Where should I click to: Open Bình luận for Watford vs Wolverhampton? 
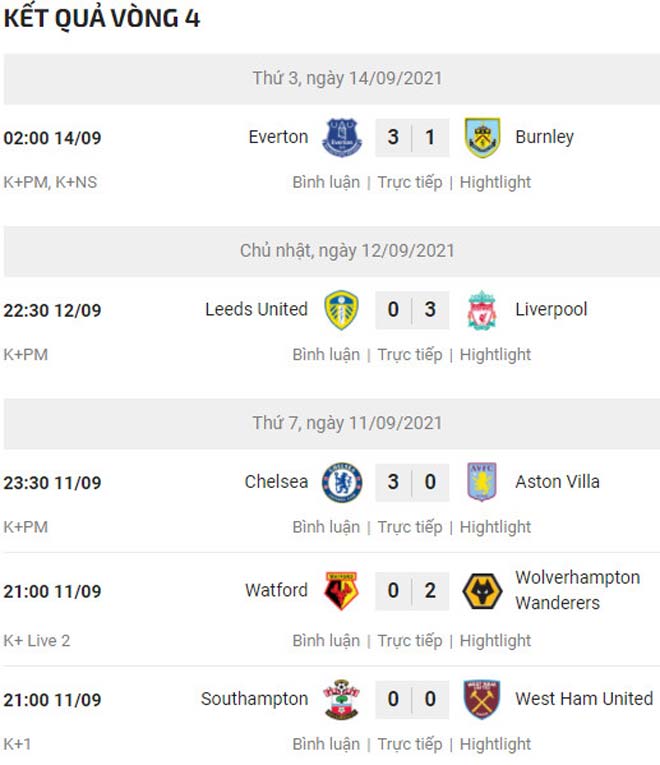tap(326, 641)
